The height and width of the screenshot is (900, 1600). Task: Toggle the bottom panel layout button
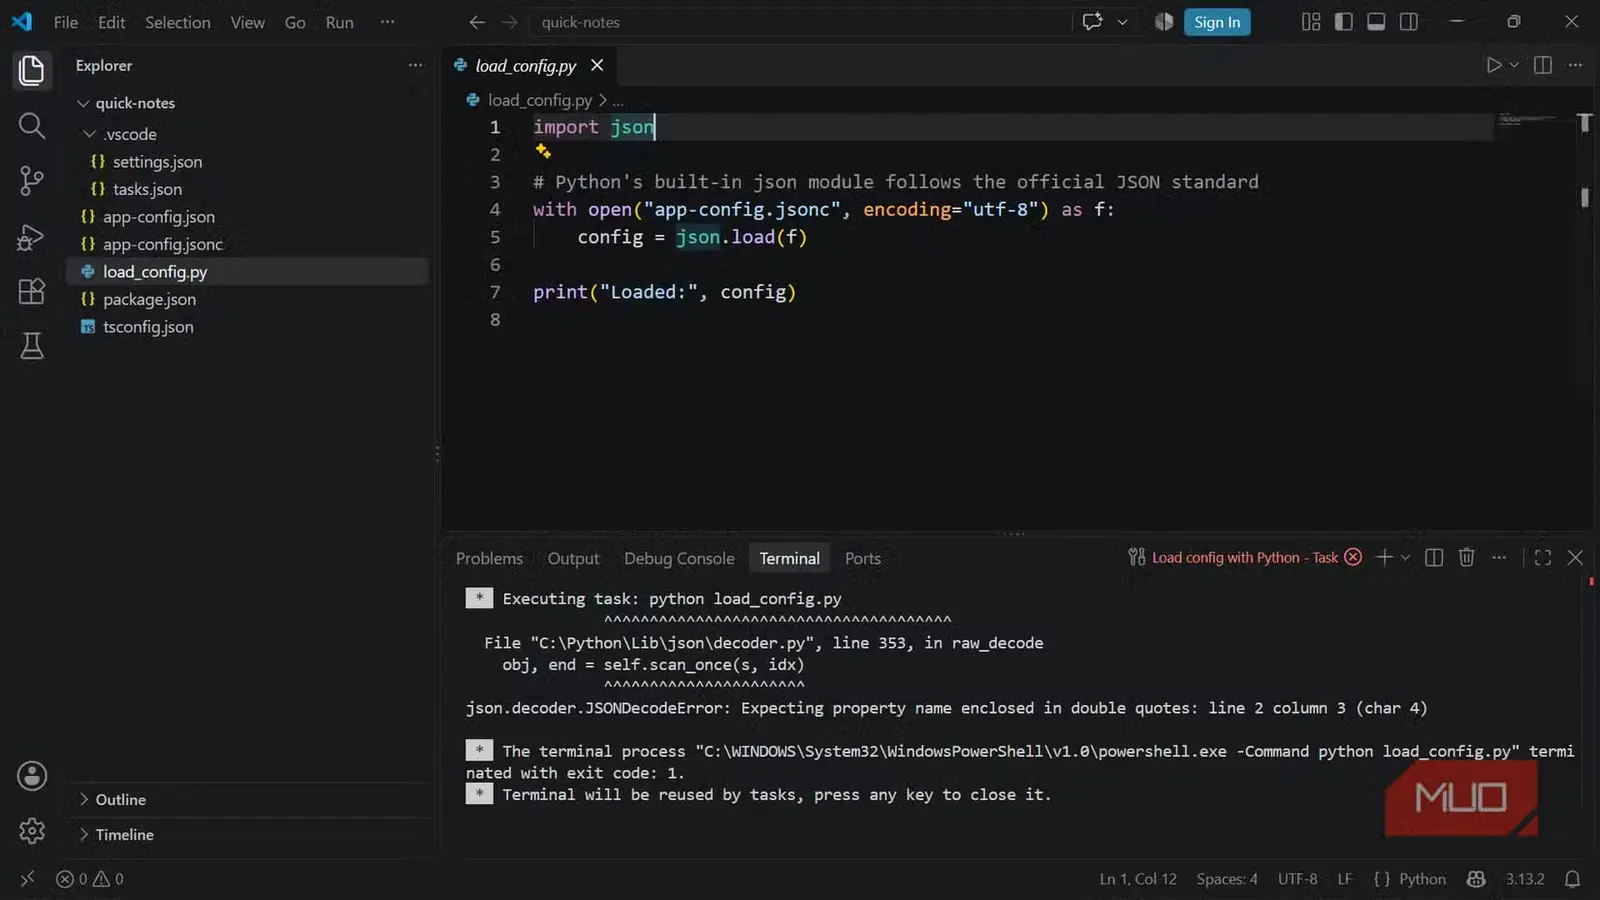coord(1376,22)
